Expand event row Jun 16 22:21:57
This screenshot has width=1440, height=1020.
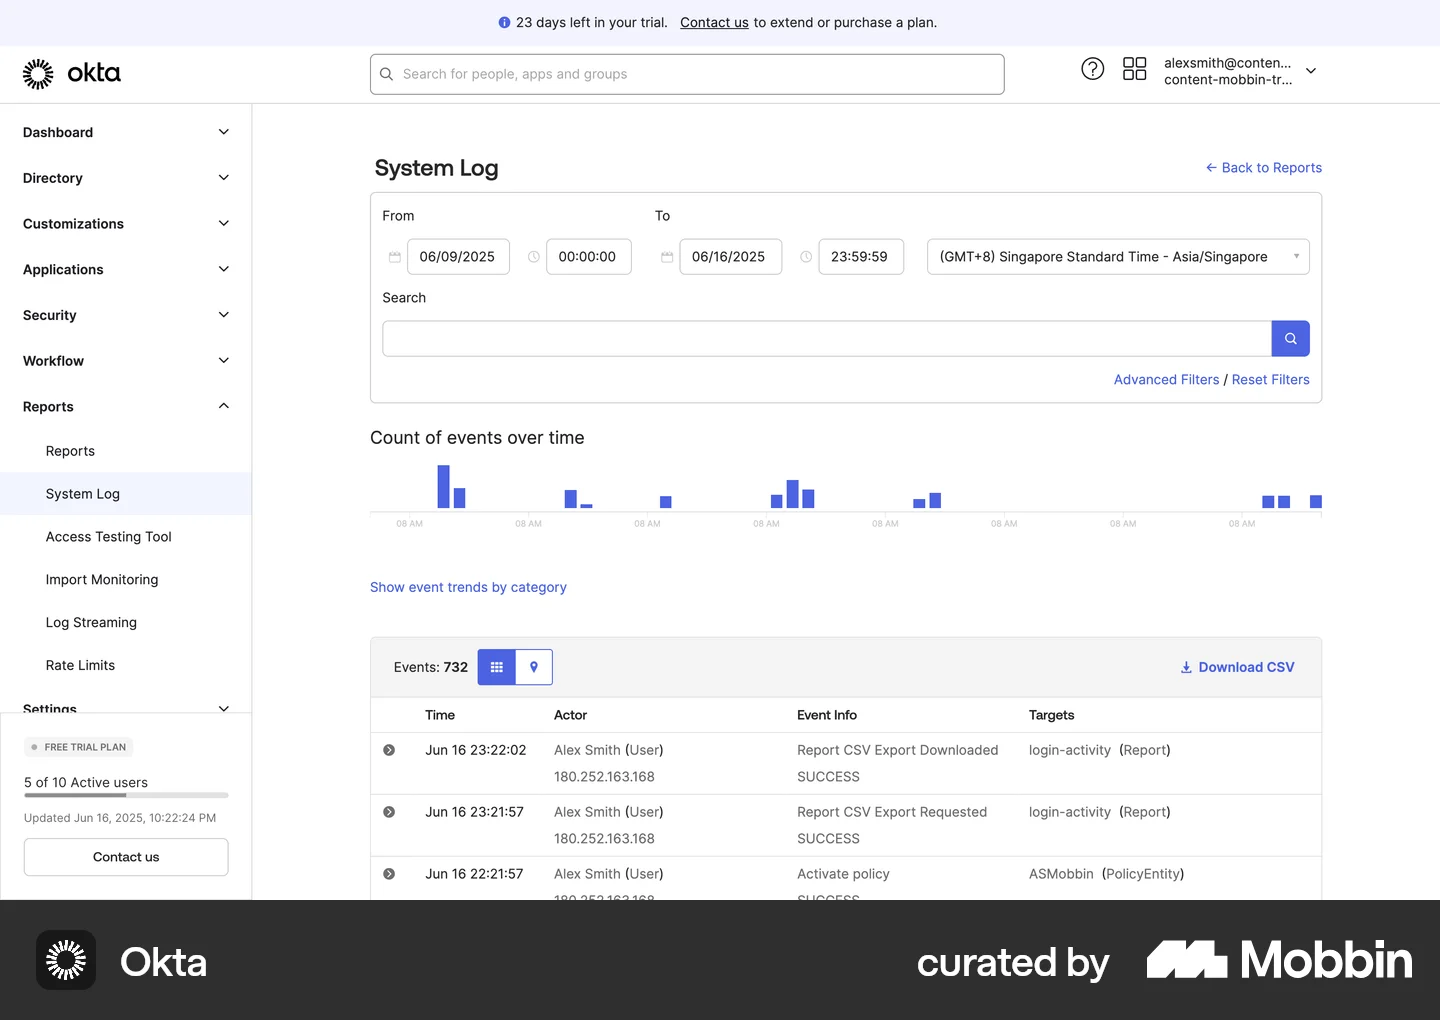pos(389,874)
